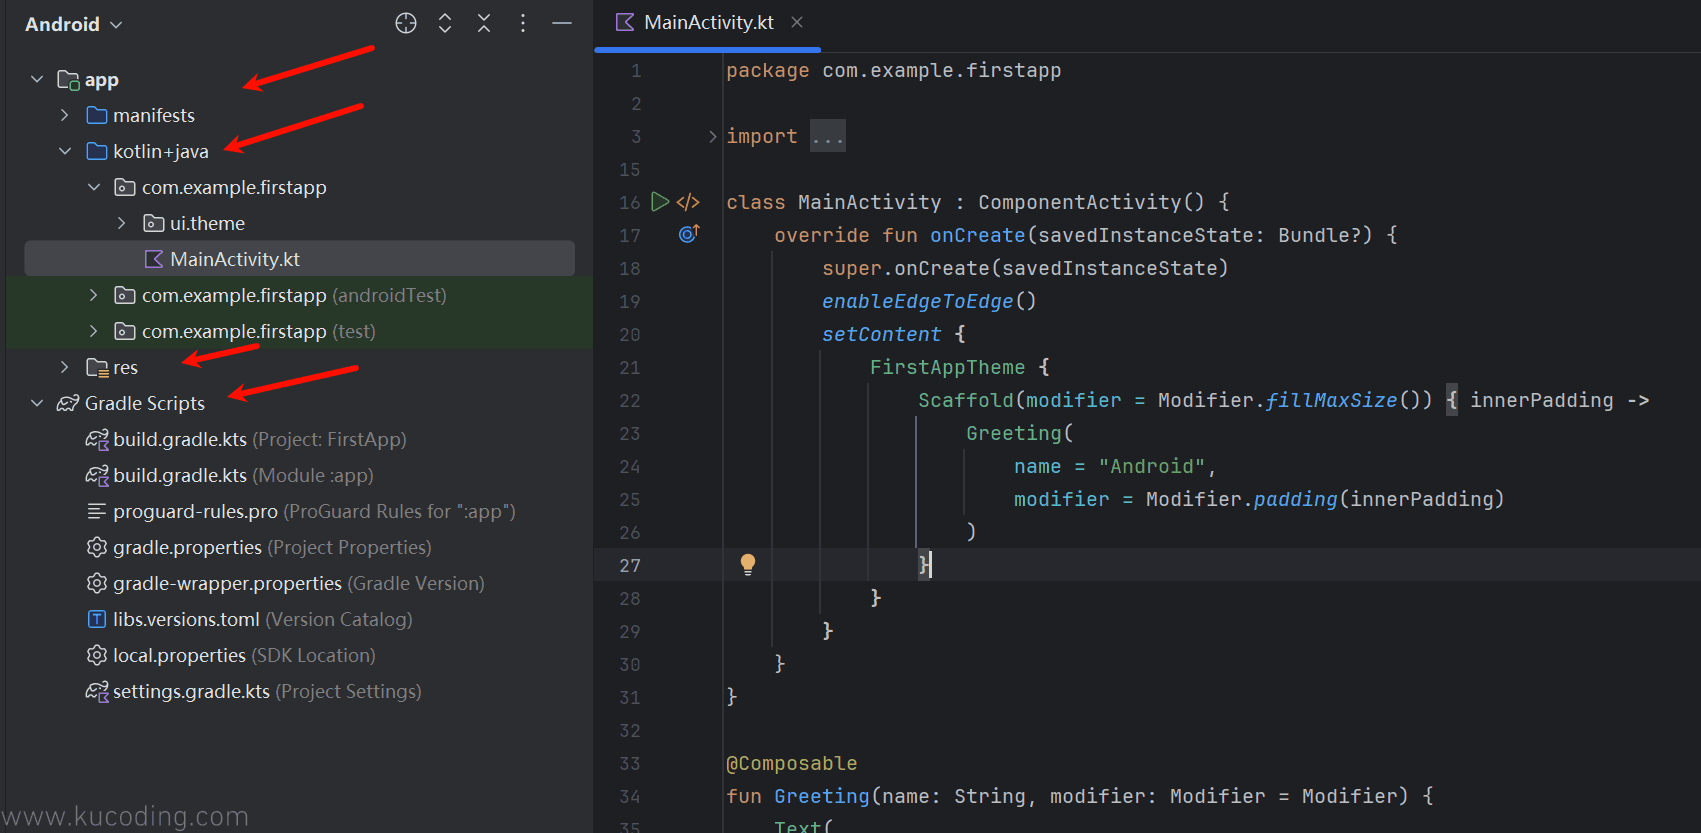Click onCreate function name on line 17
Viewport: 1701px width, 833px height.
[977, 235]
